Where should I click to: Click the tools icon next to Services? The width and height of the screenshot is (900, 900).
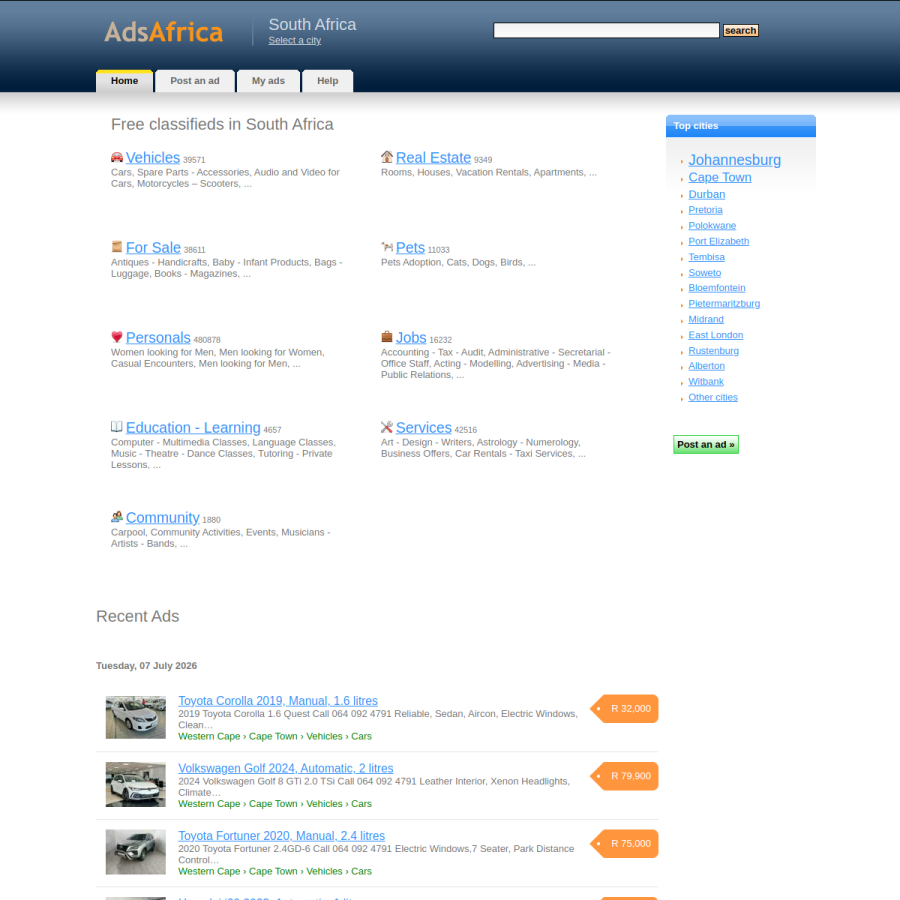click(387, 427)
